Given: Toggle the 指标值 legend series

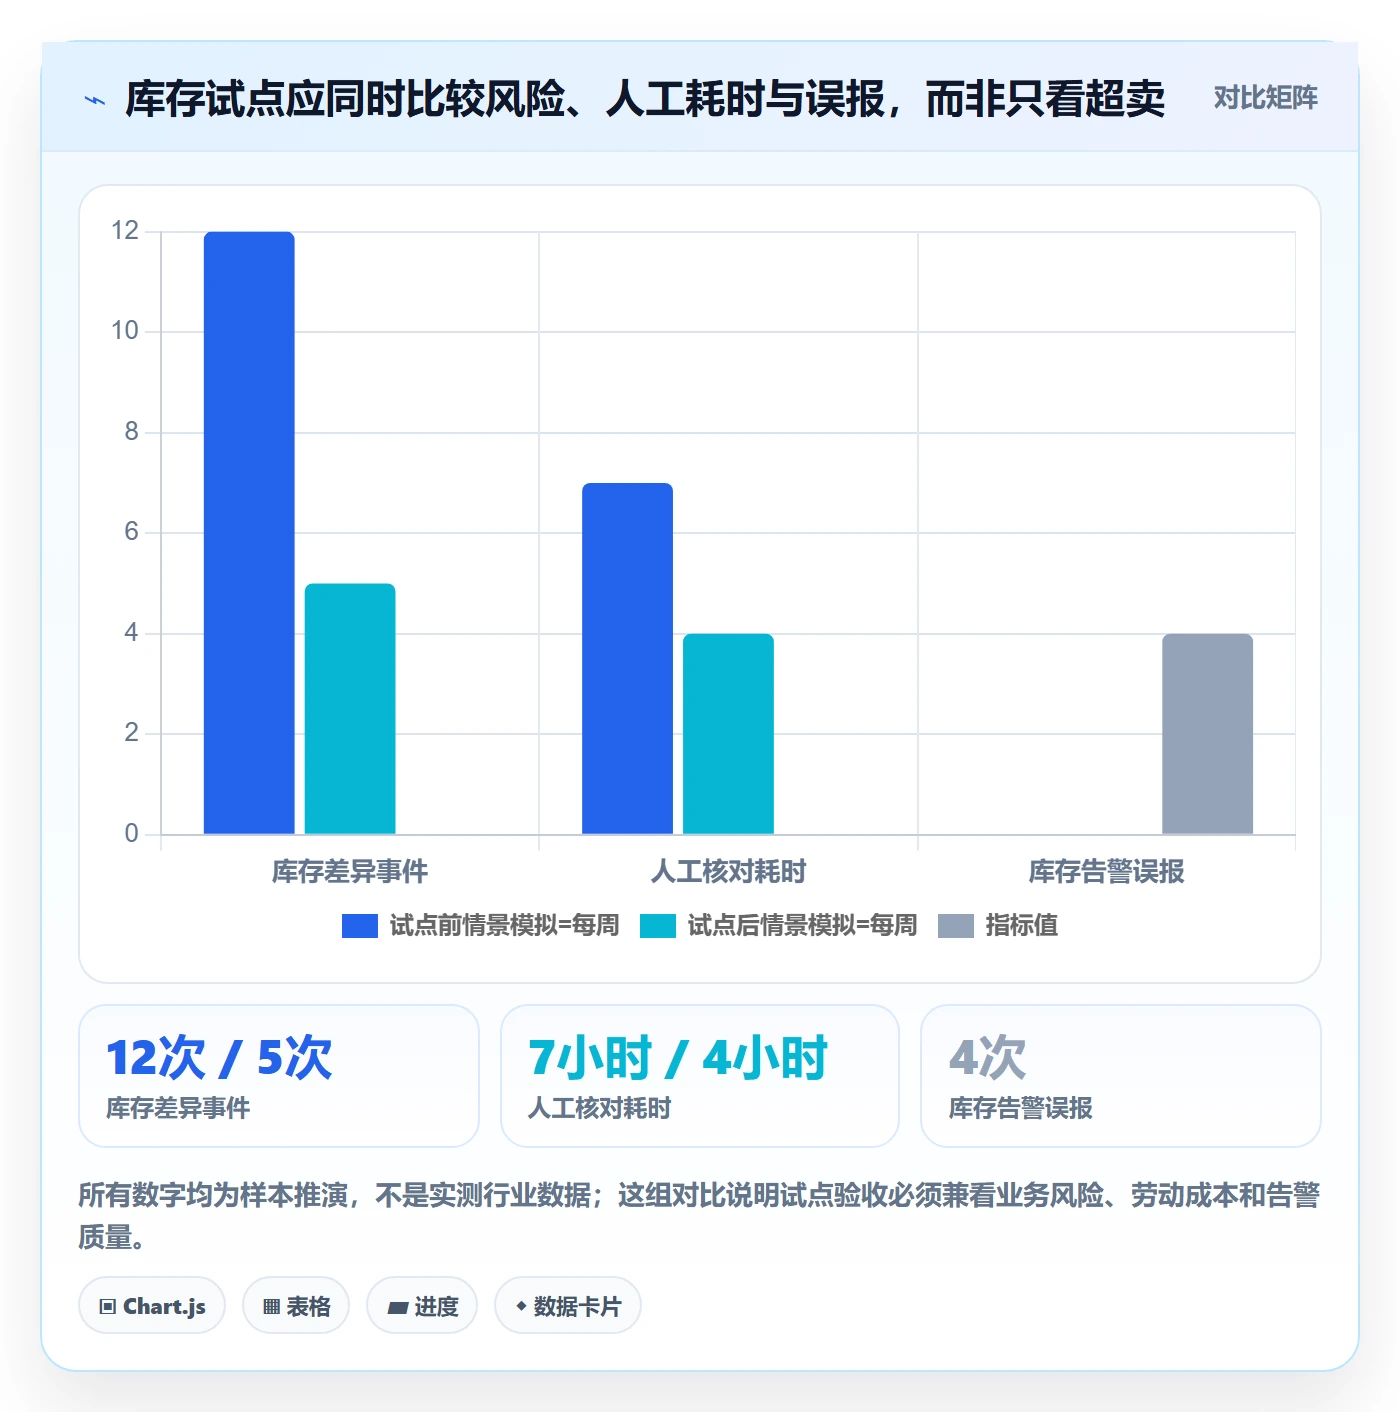Looking at the screenshot, I should point(998,925).
